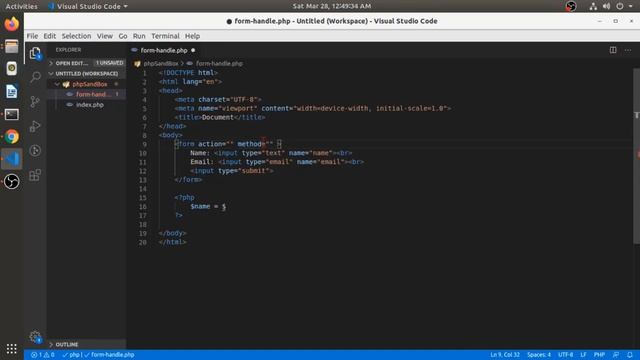
Task: Open the power menu in top bar
Action: click(x=620, y=6)
